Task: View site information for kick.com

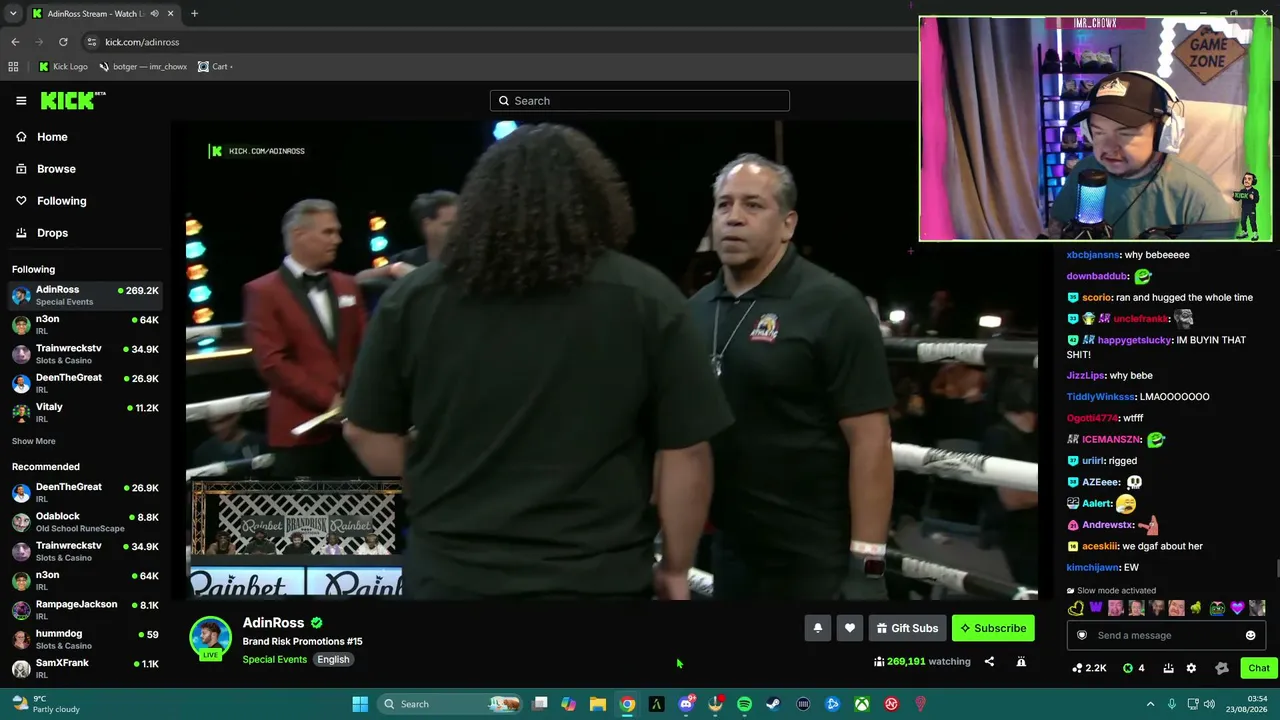Action: [x=92, y=42]
